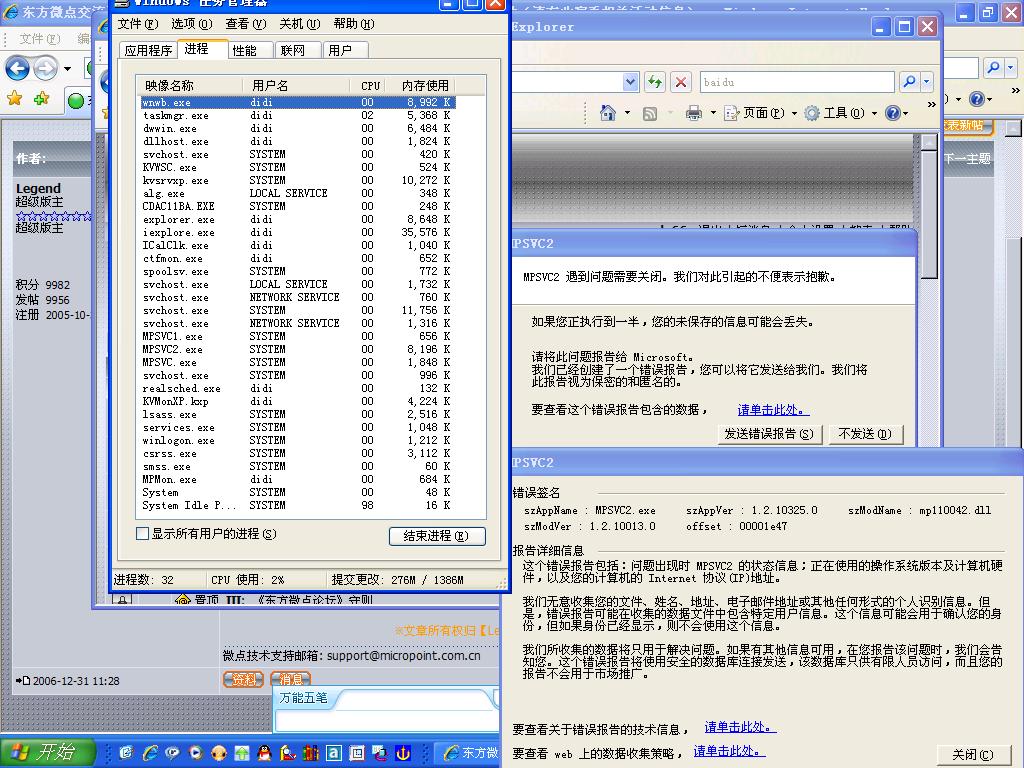
Task: Open the IE Favorites Center star
Action: 14,99
